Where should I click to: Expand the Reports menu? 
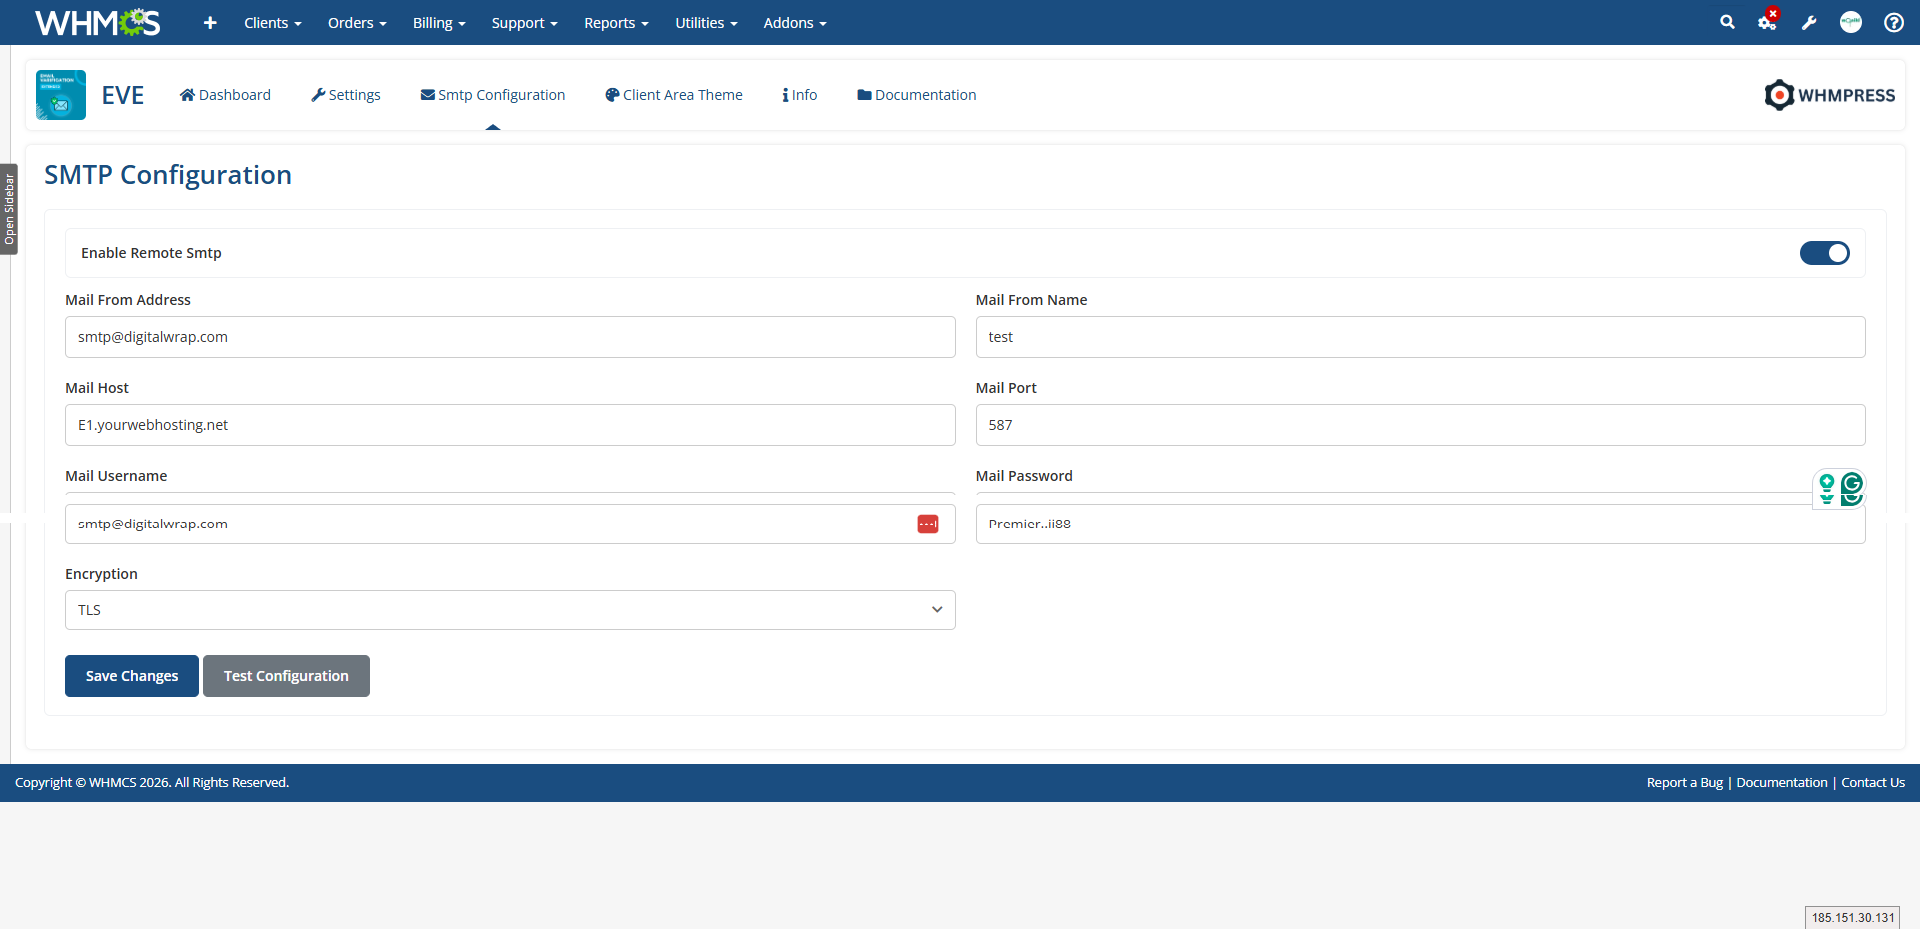[616, 22]
